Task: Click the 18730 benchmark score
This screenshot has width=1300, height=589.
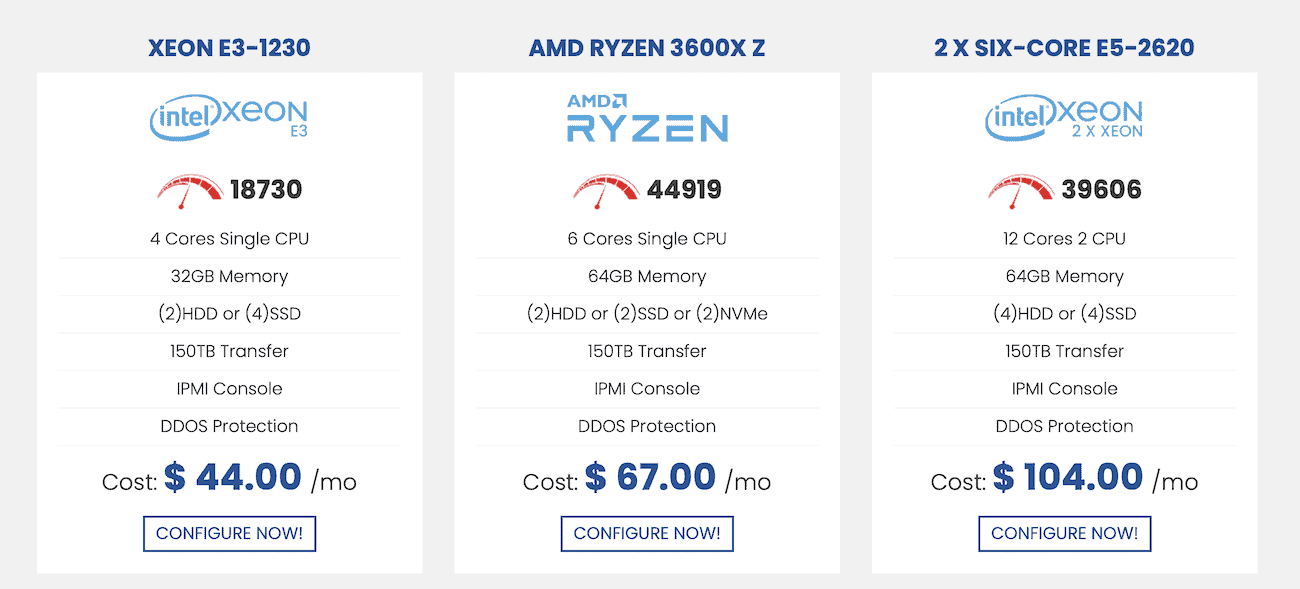Action: [266, 190]
